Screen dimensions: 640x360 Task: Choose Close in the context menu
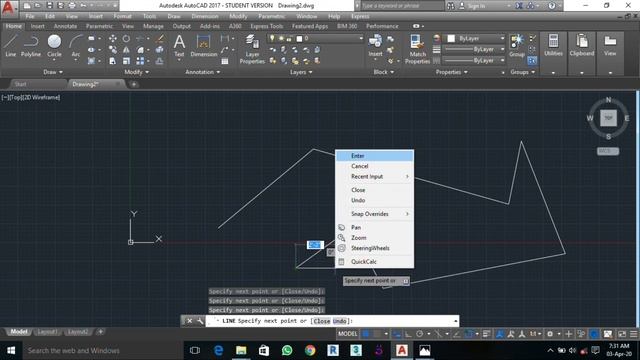374,190
